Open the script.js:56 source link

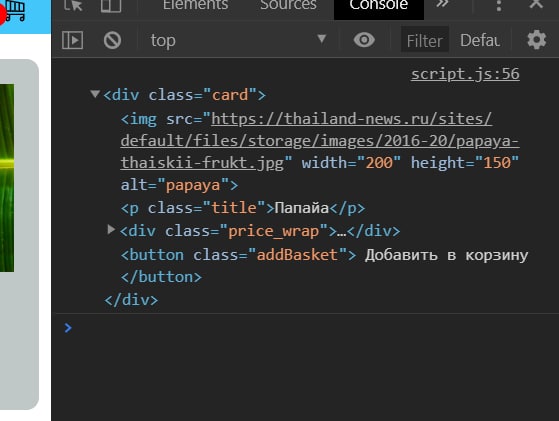[x=465, y=74]
